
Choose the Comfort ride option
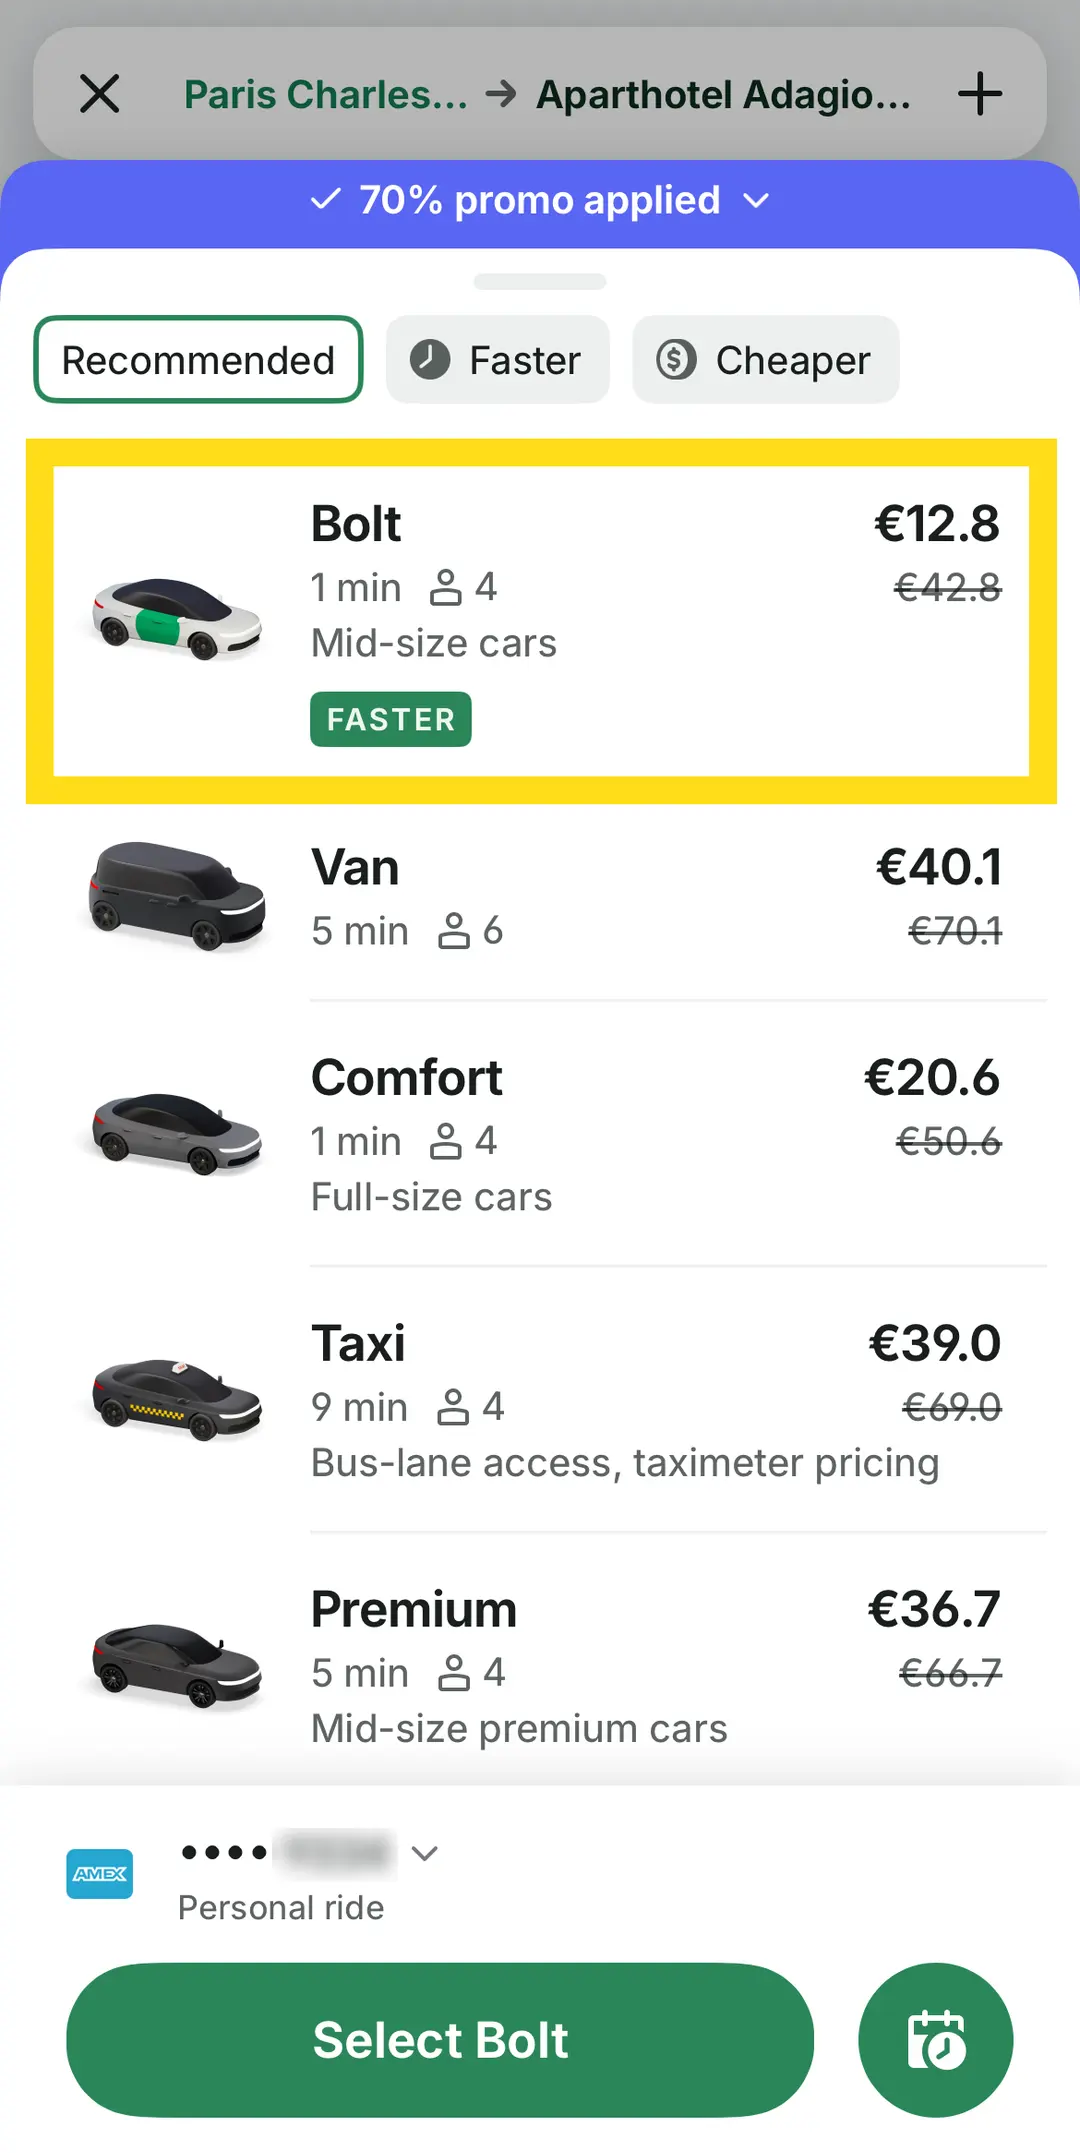pos(540,1135)
